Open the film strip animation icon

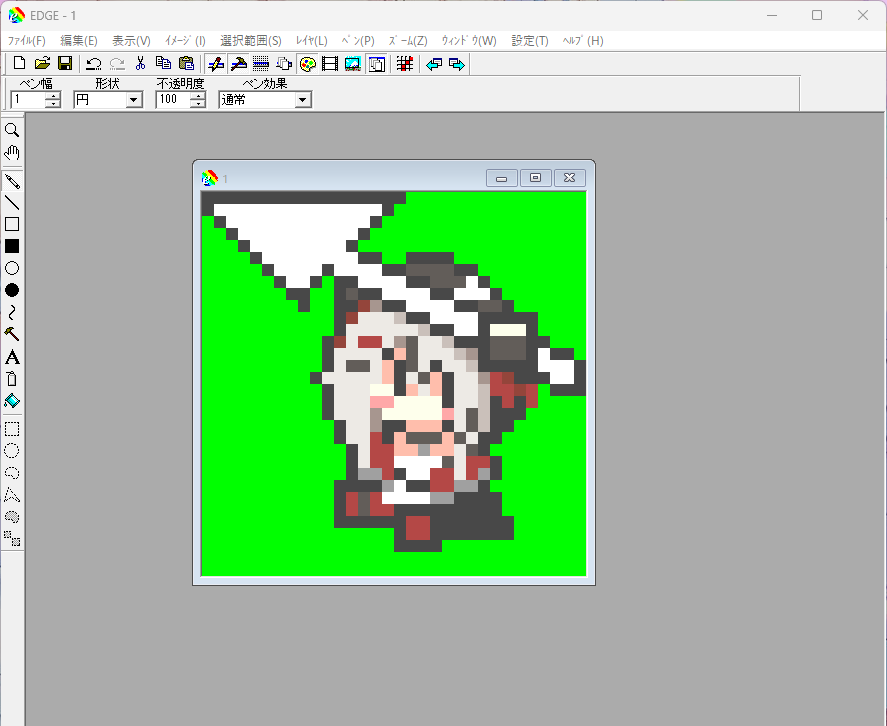click(330, 64)
